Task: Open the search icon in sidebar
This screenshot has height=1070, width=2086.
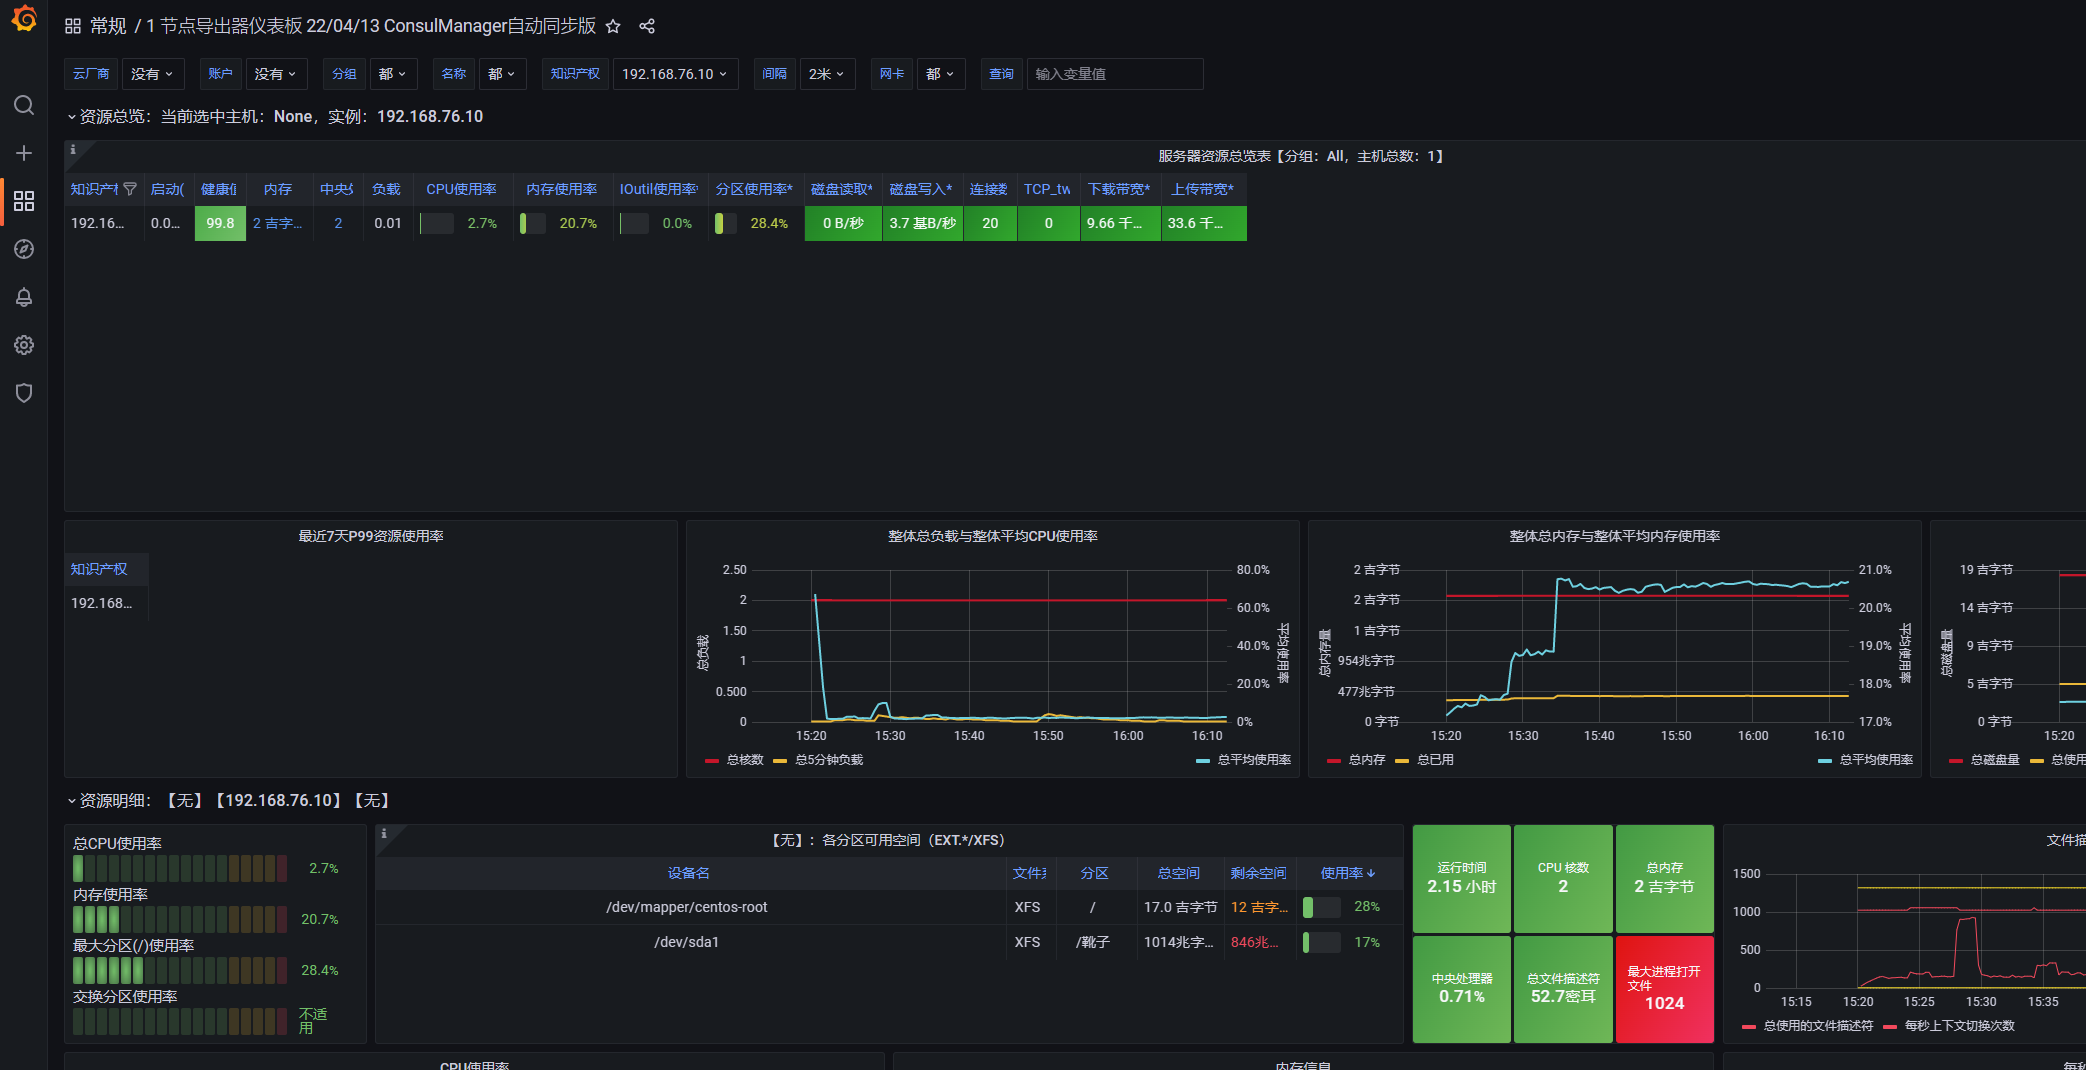Action: pyautogui.click(x=24, y=105)
